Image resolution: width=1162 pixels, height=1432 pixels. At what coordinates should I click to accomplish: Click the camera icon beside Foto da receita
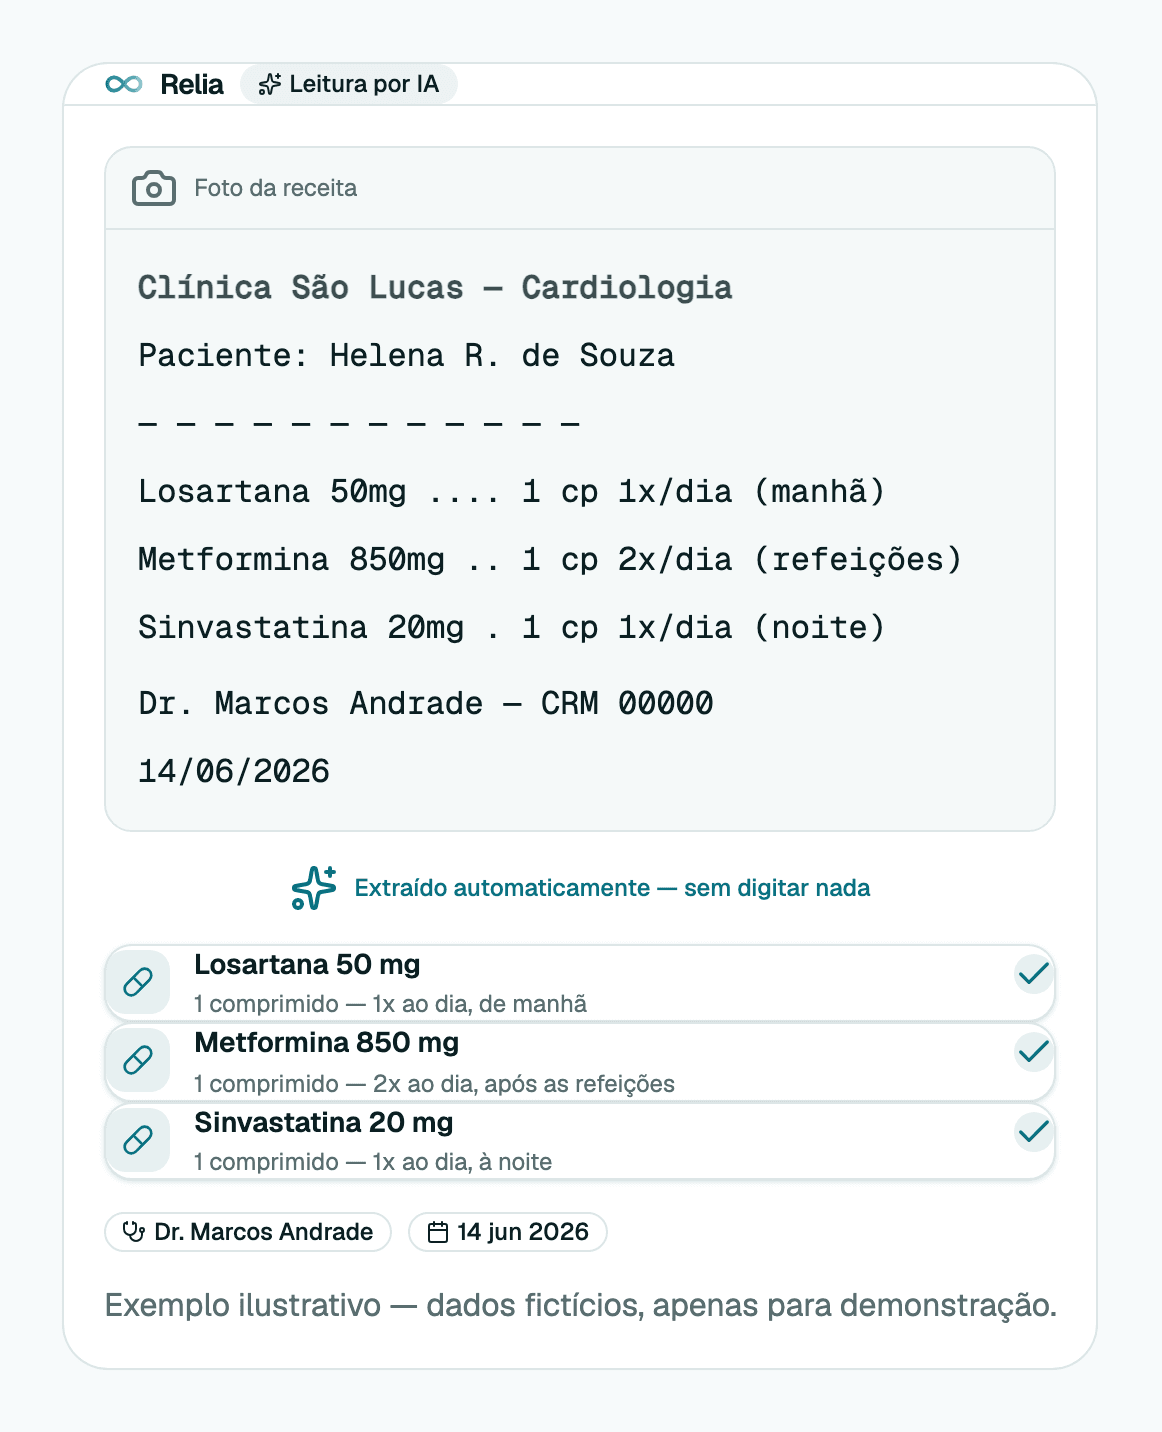[154, 188]
